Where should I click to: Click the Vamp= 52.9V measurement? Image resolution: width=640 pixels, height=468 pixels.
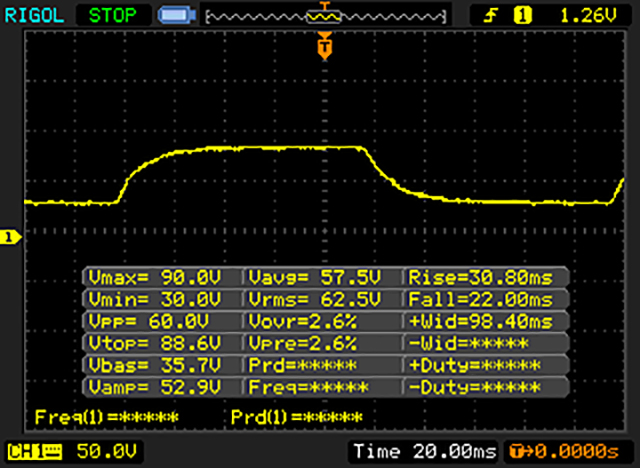pos(155,387)
